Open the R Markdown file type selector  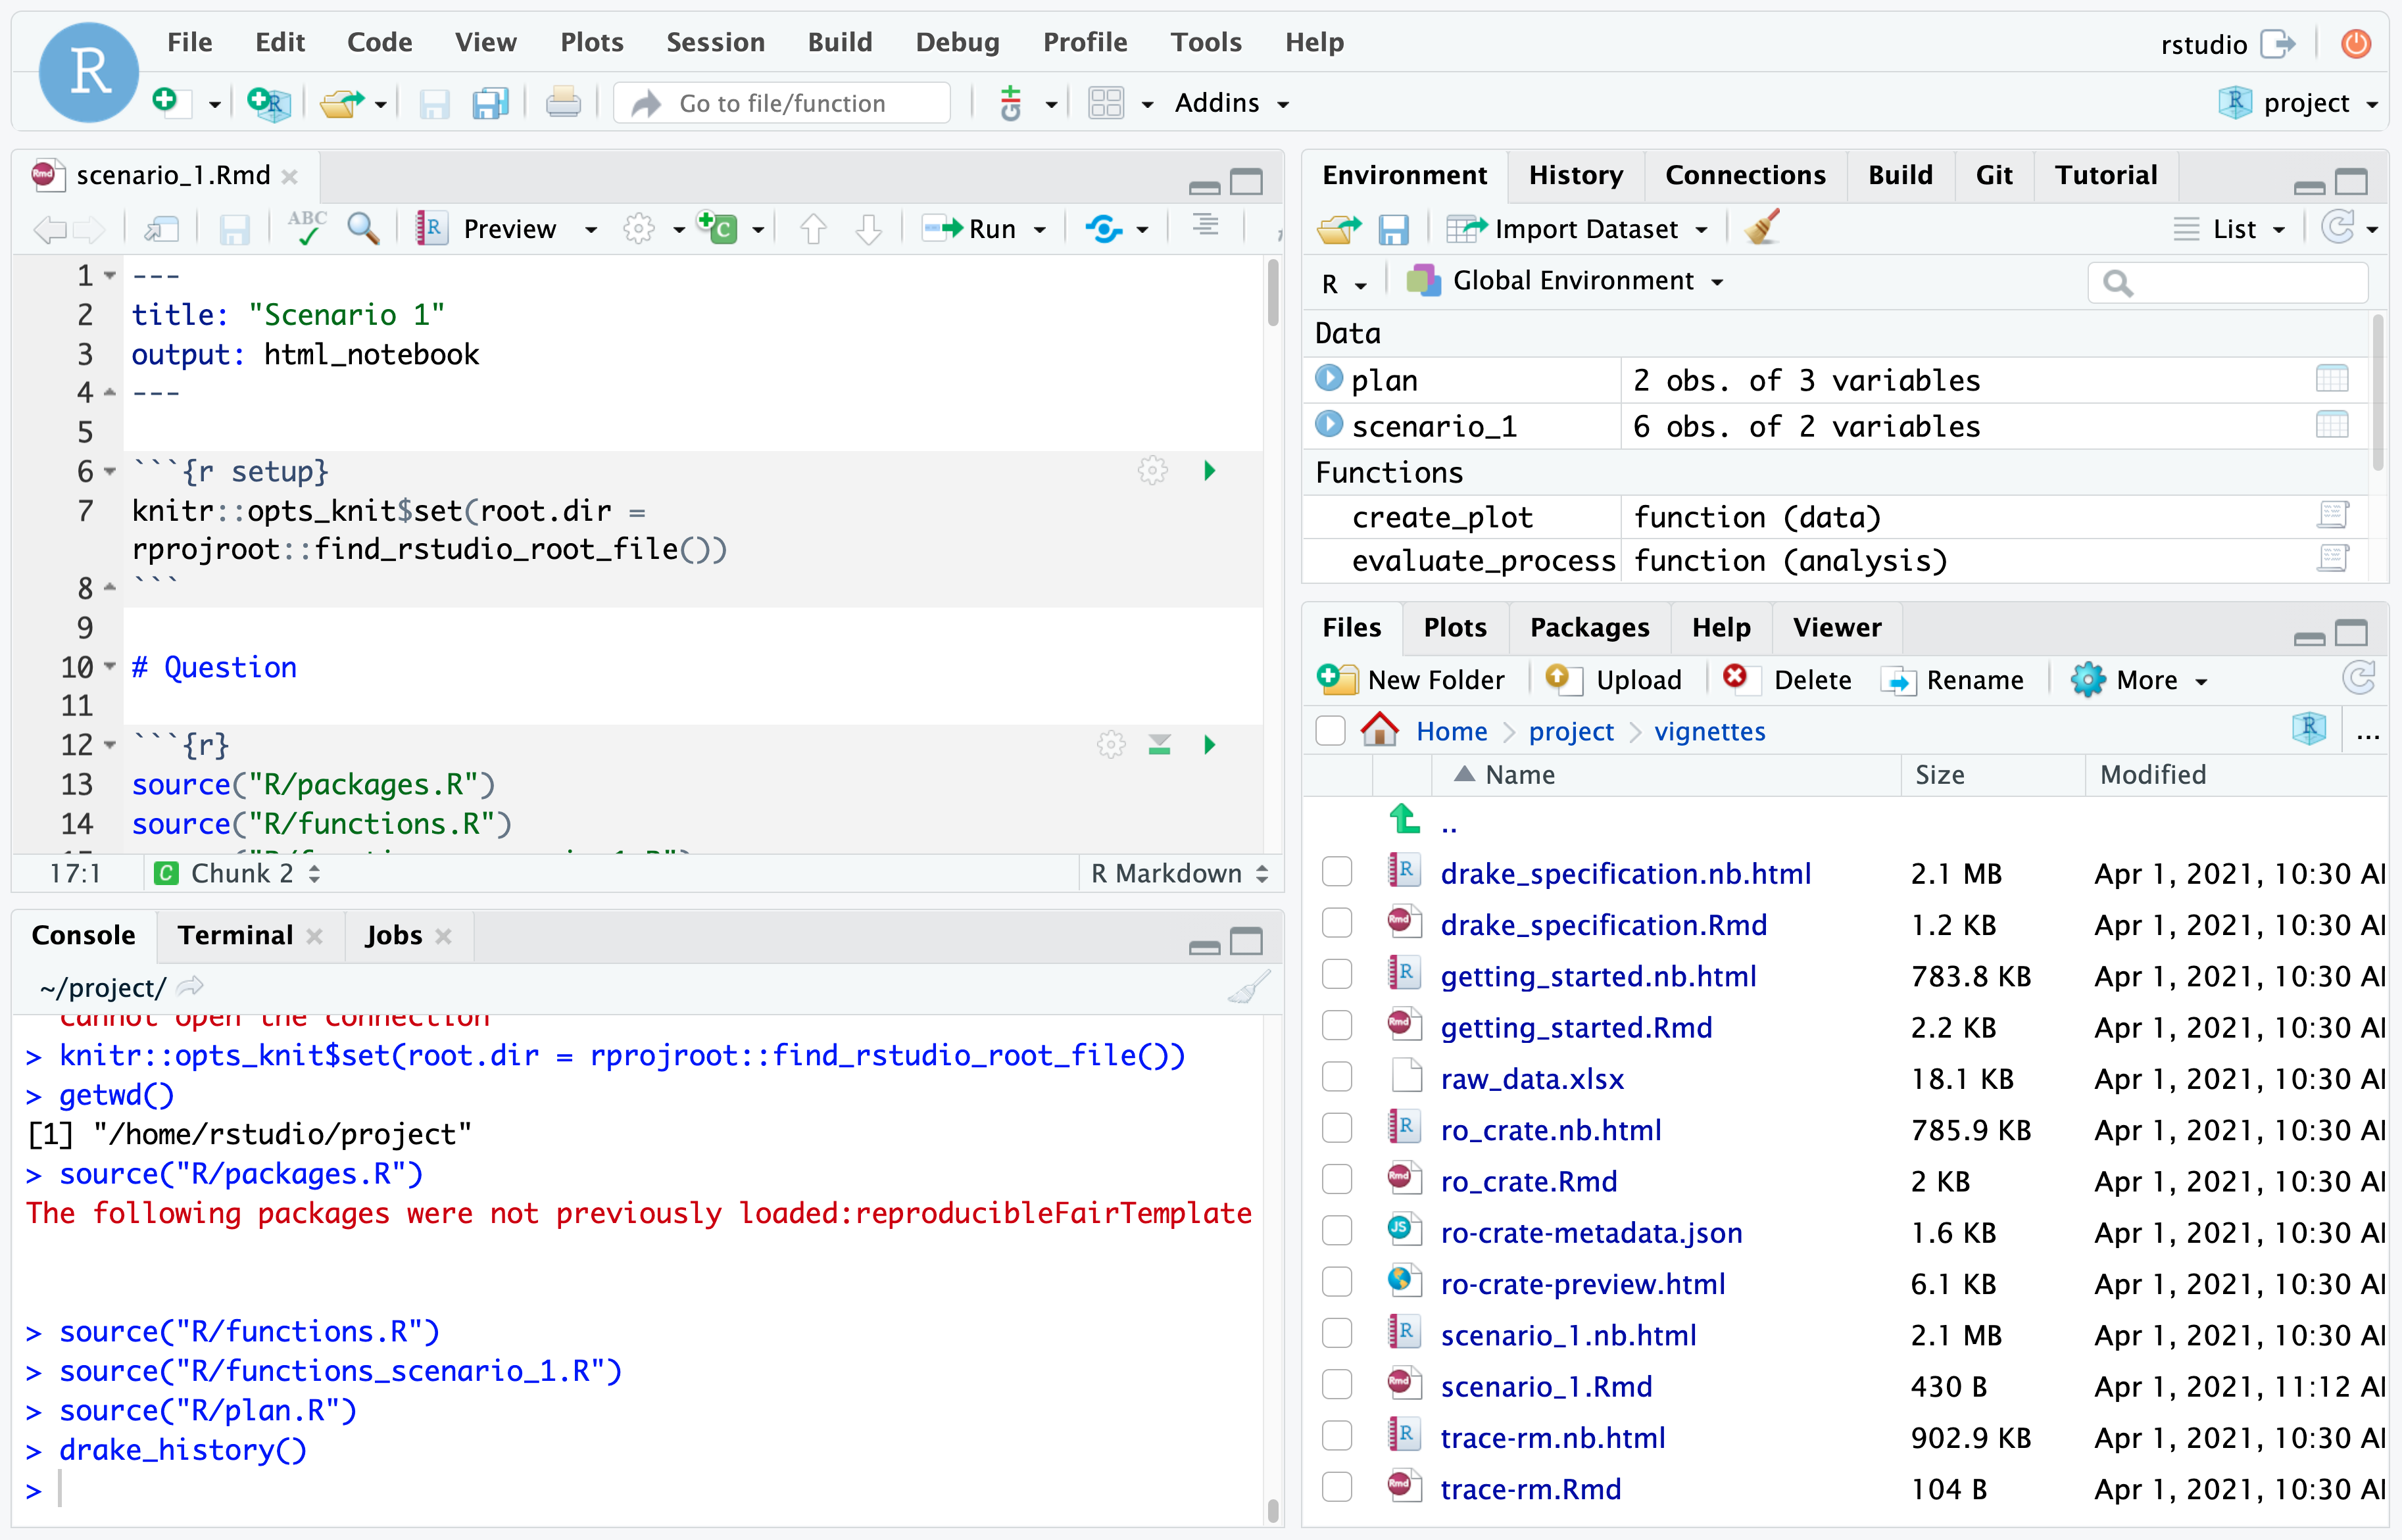(x=1179, y=873)
